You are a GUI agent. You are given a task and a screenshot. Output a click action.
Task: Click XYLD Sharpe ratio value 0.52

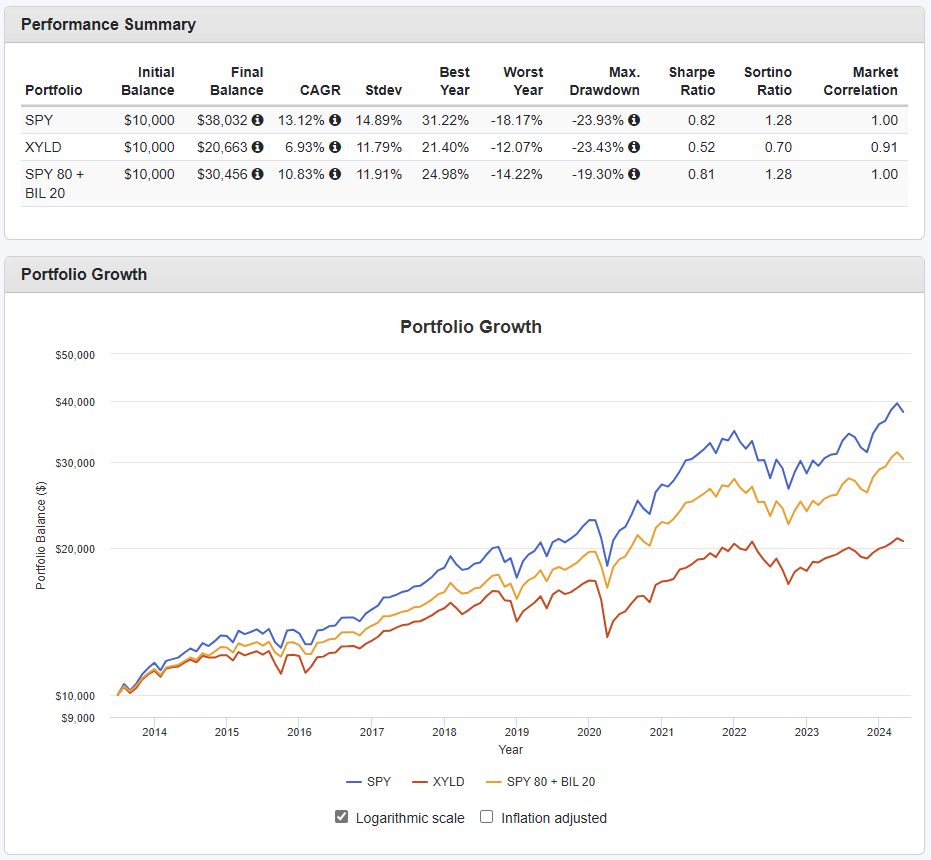(701, 147)
